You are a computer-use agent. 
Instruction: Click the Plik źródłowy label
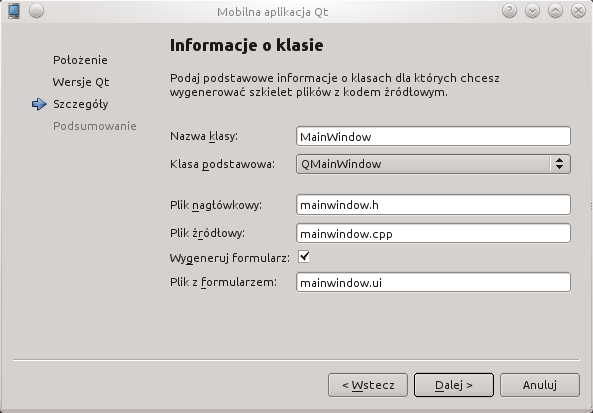[207, 233]
